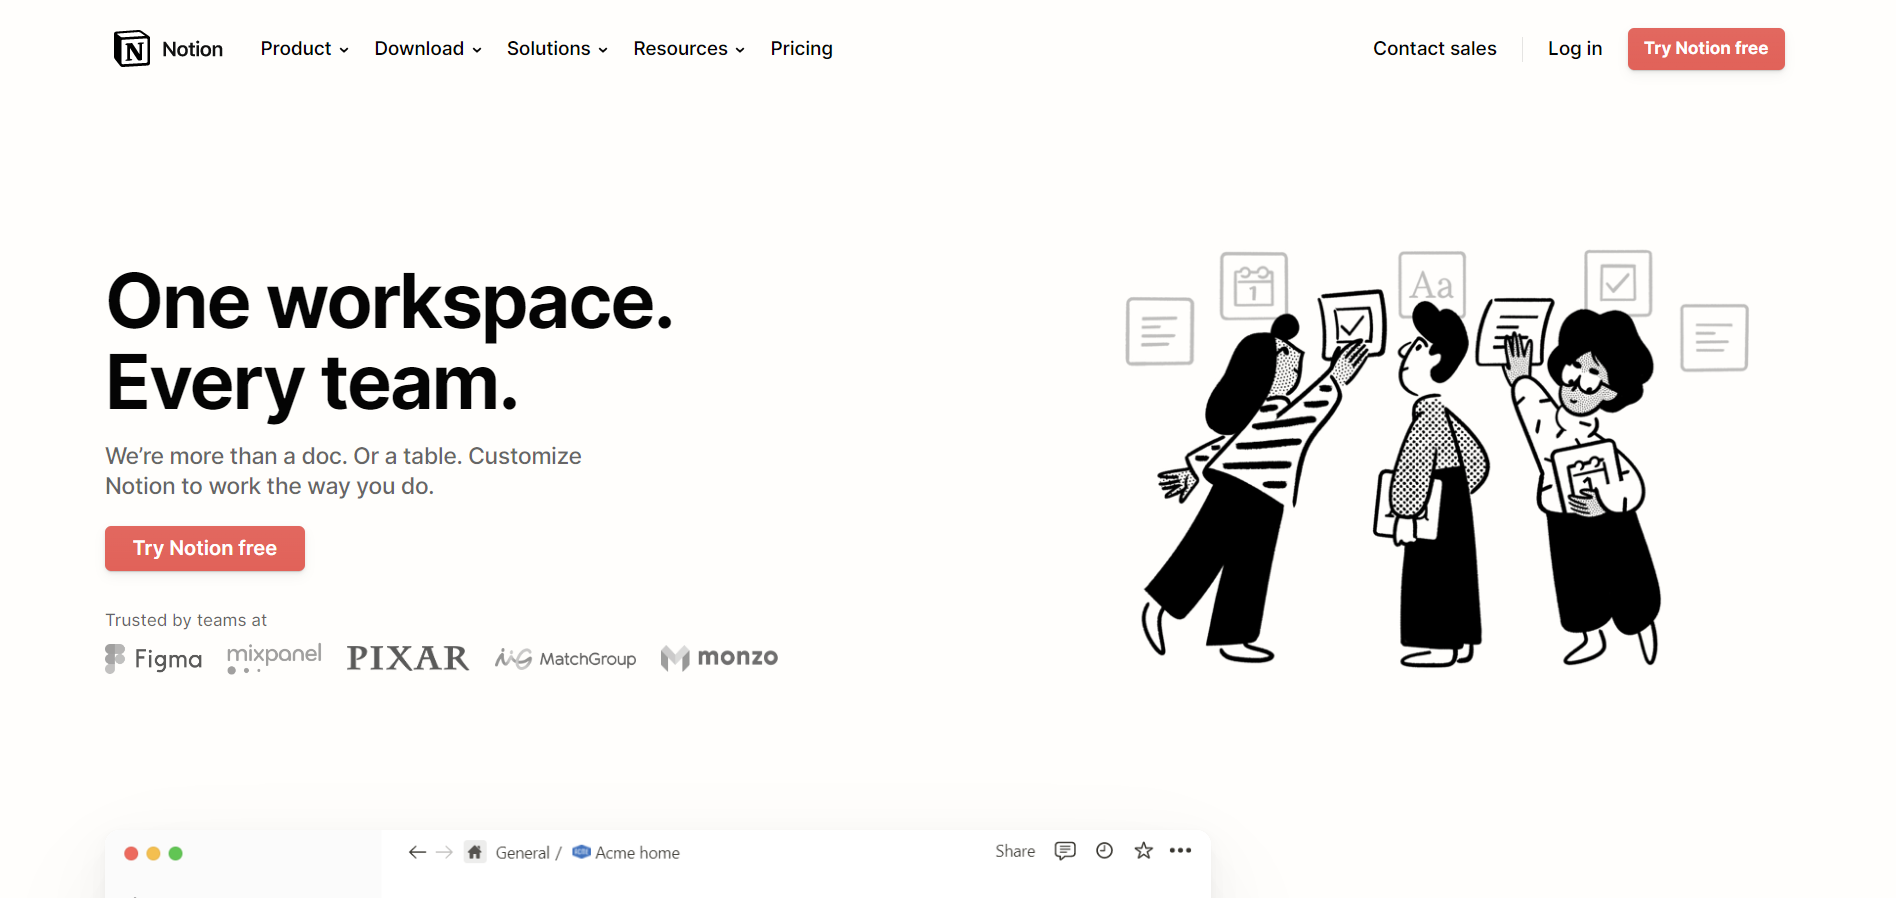
Task: Open the three-dot more menu
Action: point(1180,850)
